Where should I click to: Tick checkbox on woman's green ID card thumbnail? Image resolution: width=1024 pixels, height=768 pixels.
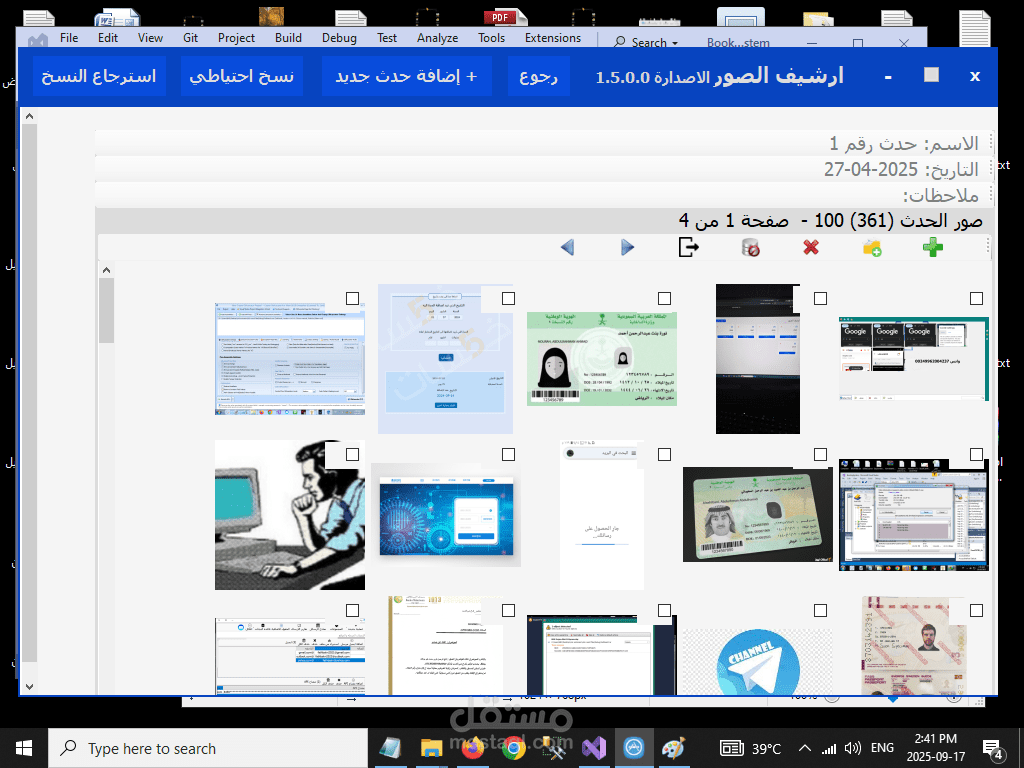click(x=664, y=298)
